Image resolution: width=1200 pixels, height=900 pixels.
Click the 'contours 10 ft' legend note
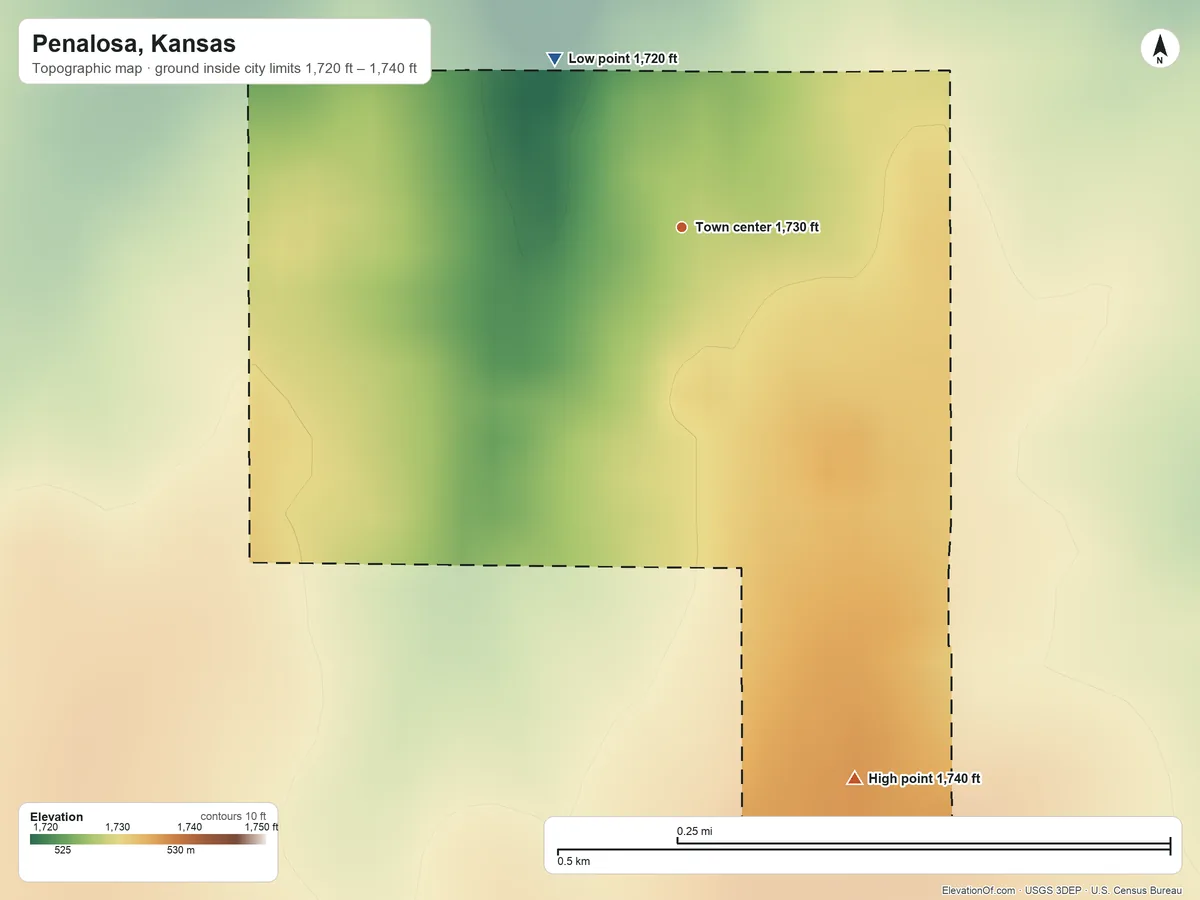point(233,817)
